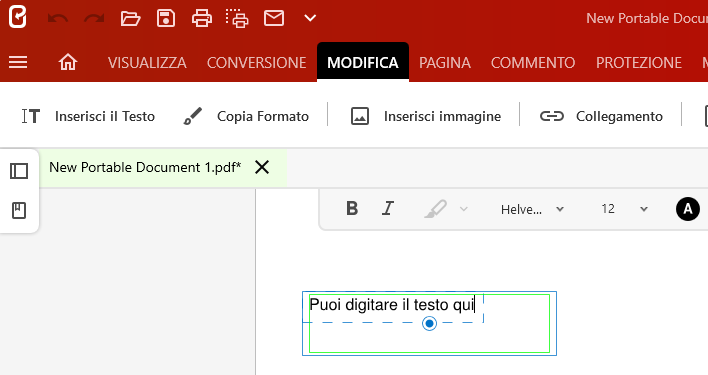Switch to the COMMENTO tab
The image size is (708, 375).
coord(533,63)
